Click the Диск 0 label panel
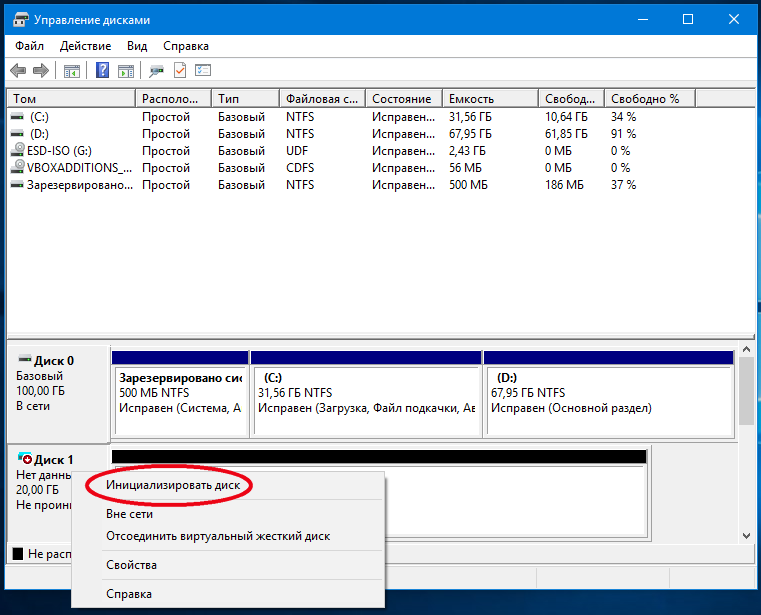The width and height of the screenshot is (761, 615). pos(59,393)
